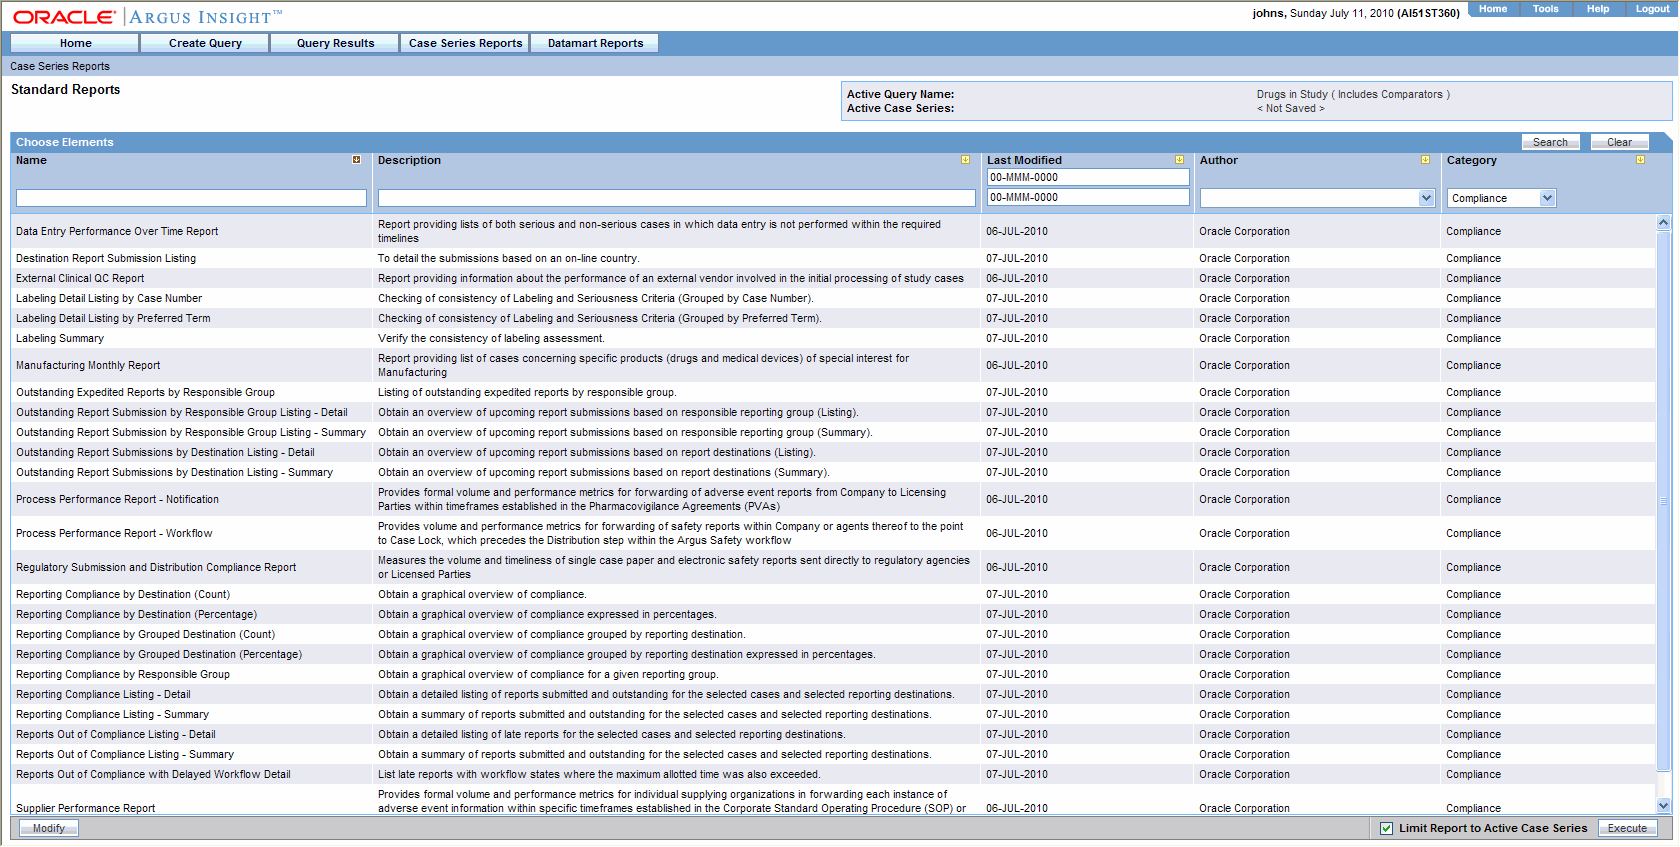Click the Last Modified end date field

1088,197
